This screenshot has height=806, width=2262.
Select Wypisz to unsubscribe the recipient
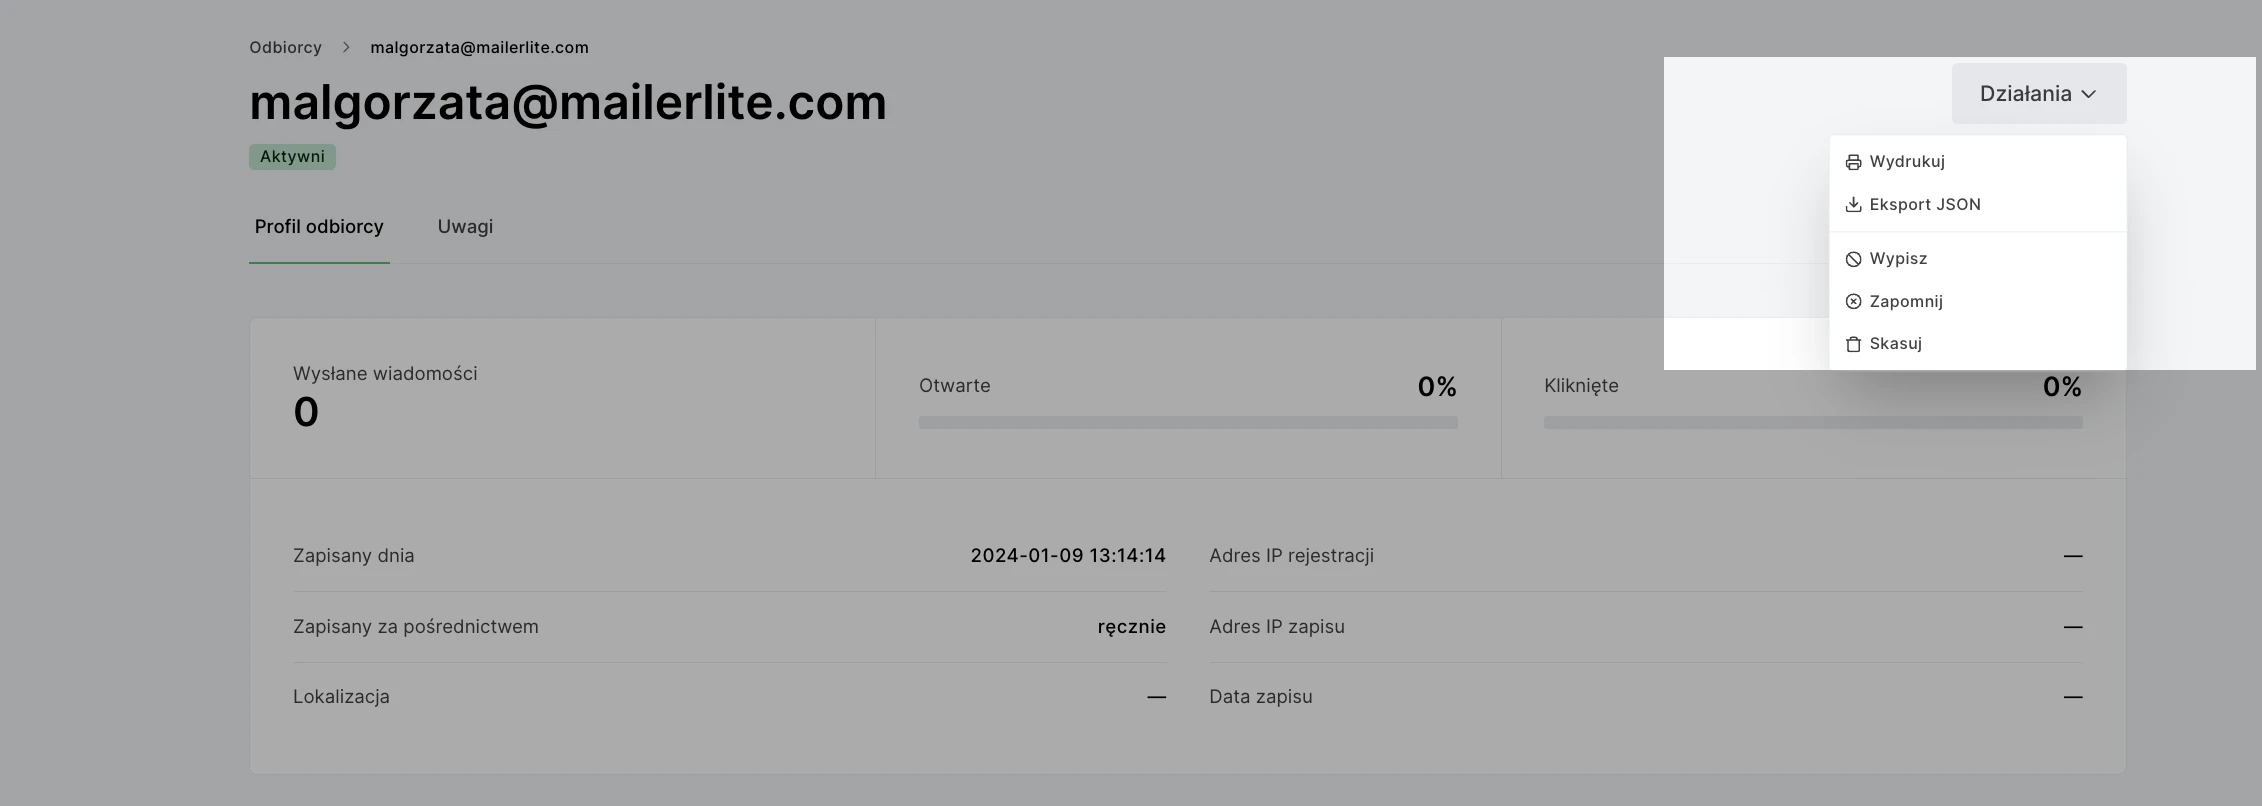pyautogui.click(x=1898, y=259)
